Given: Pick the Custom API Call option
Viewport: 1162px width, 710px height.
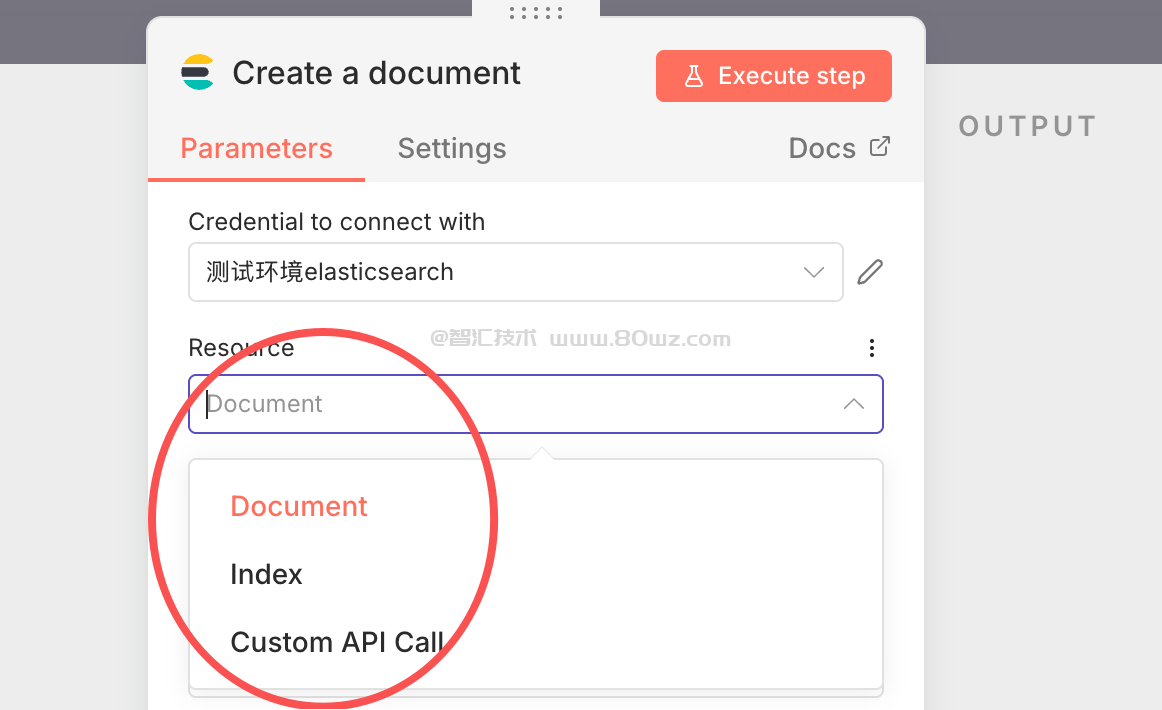Looking at the screenshot, I should (x=337, y=642).
